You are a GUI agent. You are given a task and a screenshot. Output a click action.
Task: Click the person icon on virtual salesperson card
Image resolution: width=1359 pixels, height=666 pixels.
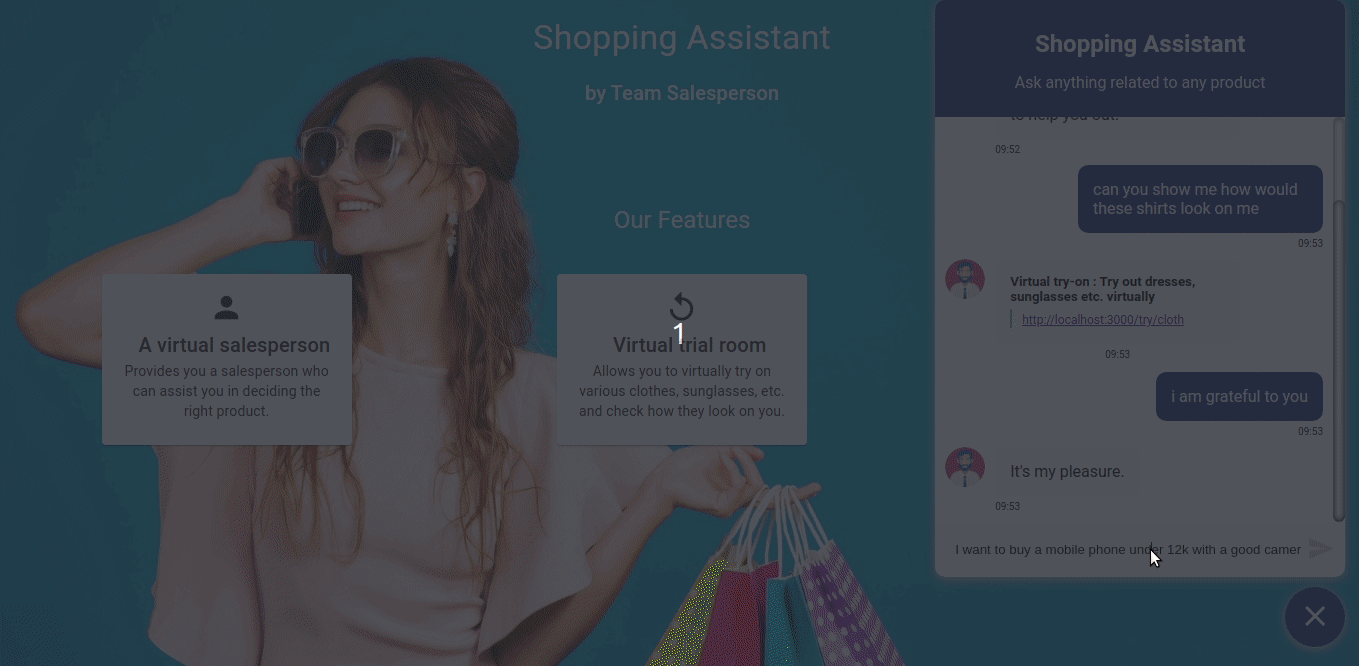click(x=227, y=308)
